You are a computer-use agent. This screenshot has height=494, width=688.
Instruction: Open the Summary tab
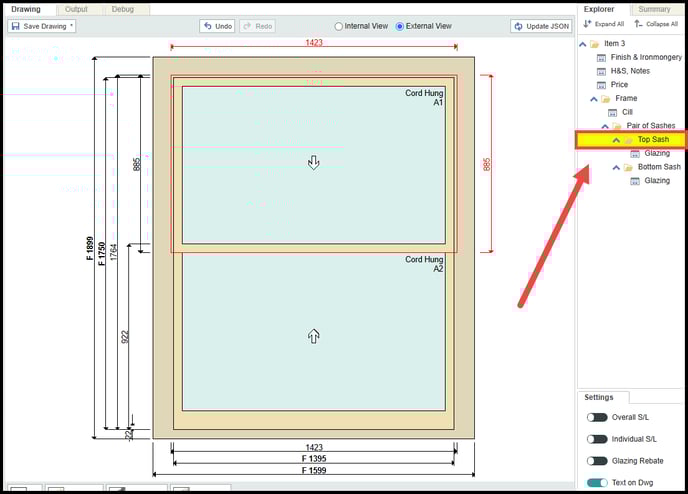654,9
